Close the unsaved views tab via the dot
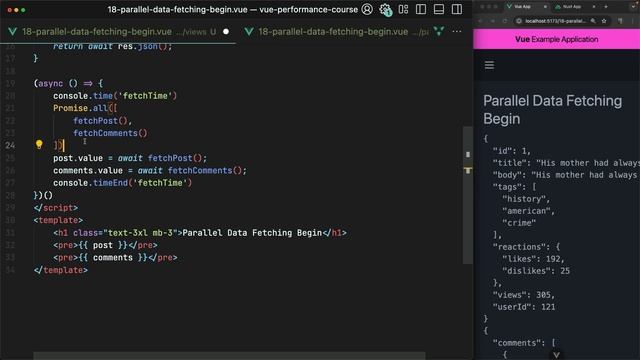This screenshot has width=640, height=360. pos(226,31)
